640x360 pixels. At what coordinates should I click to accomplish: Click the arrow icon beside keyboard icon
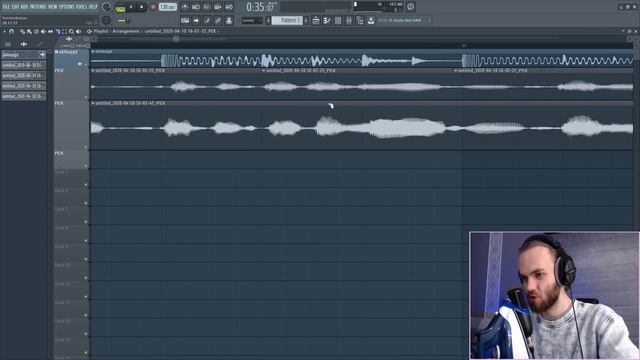click(196, 20)
